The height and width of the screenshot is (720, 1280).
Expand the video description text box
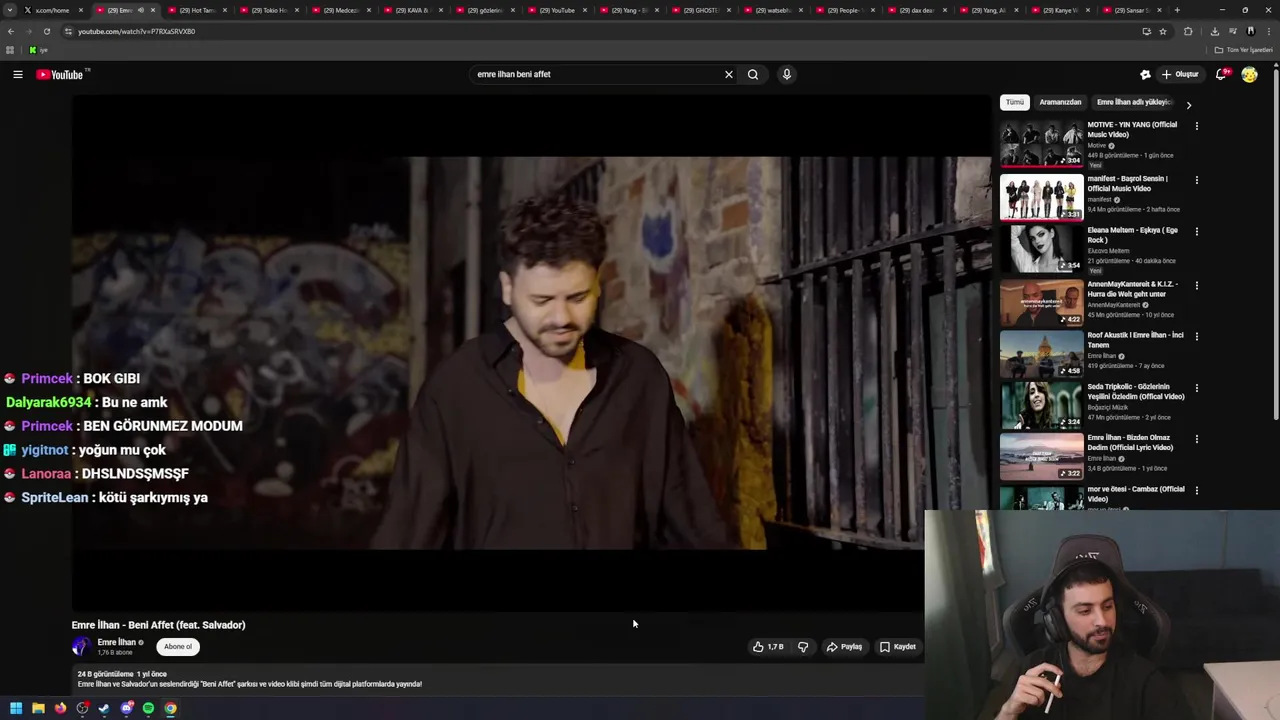click(x=498, y=680)
